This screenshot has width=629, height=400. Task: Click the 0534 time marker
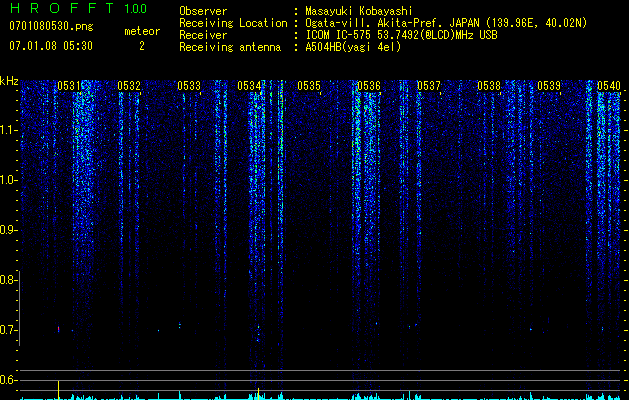pos(249,86)
